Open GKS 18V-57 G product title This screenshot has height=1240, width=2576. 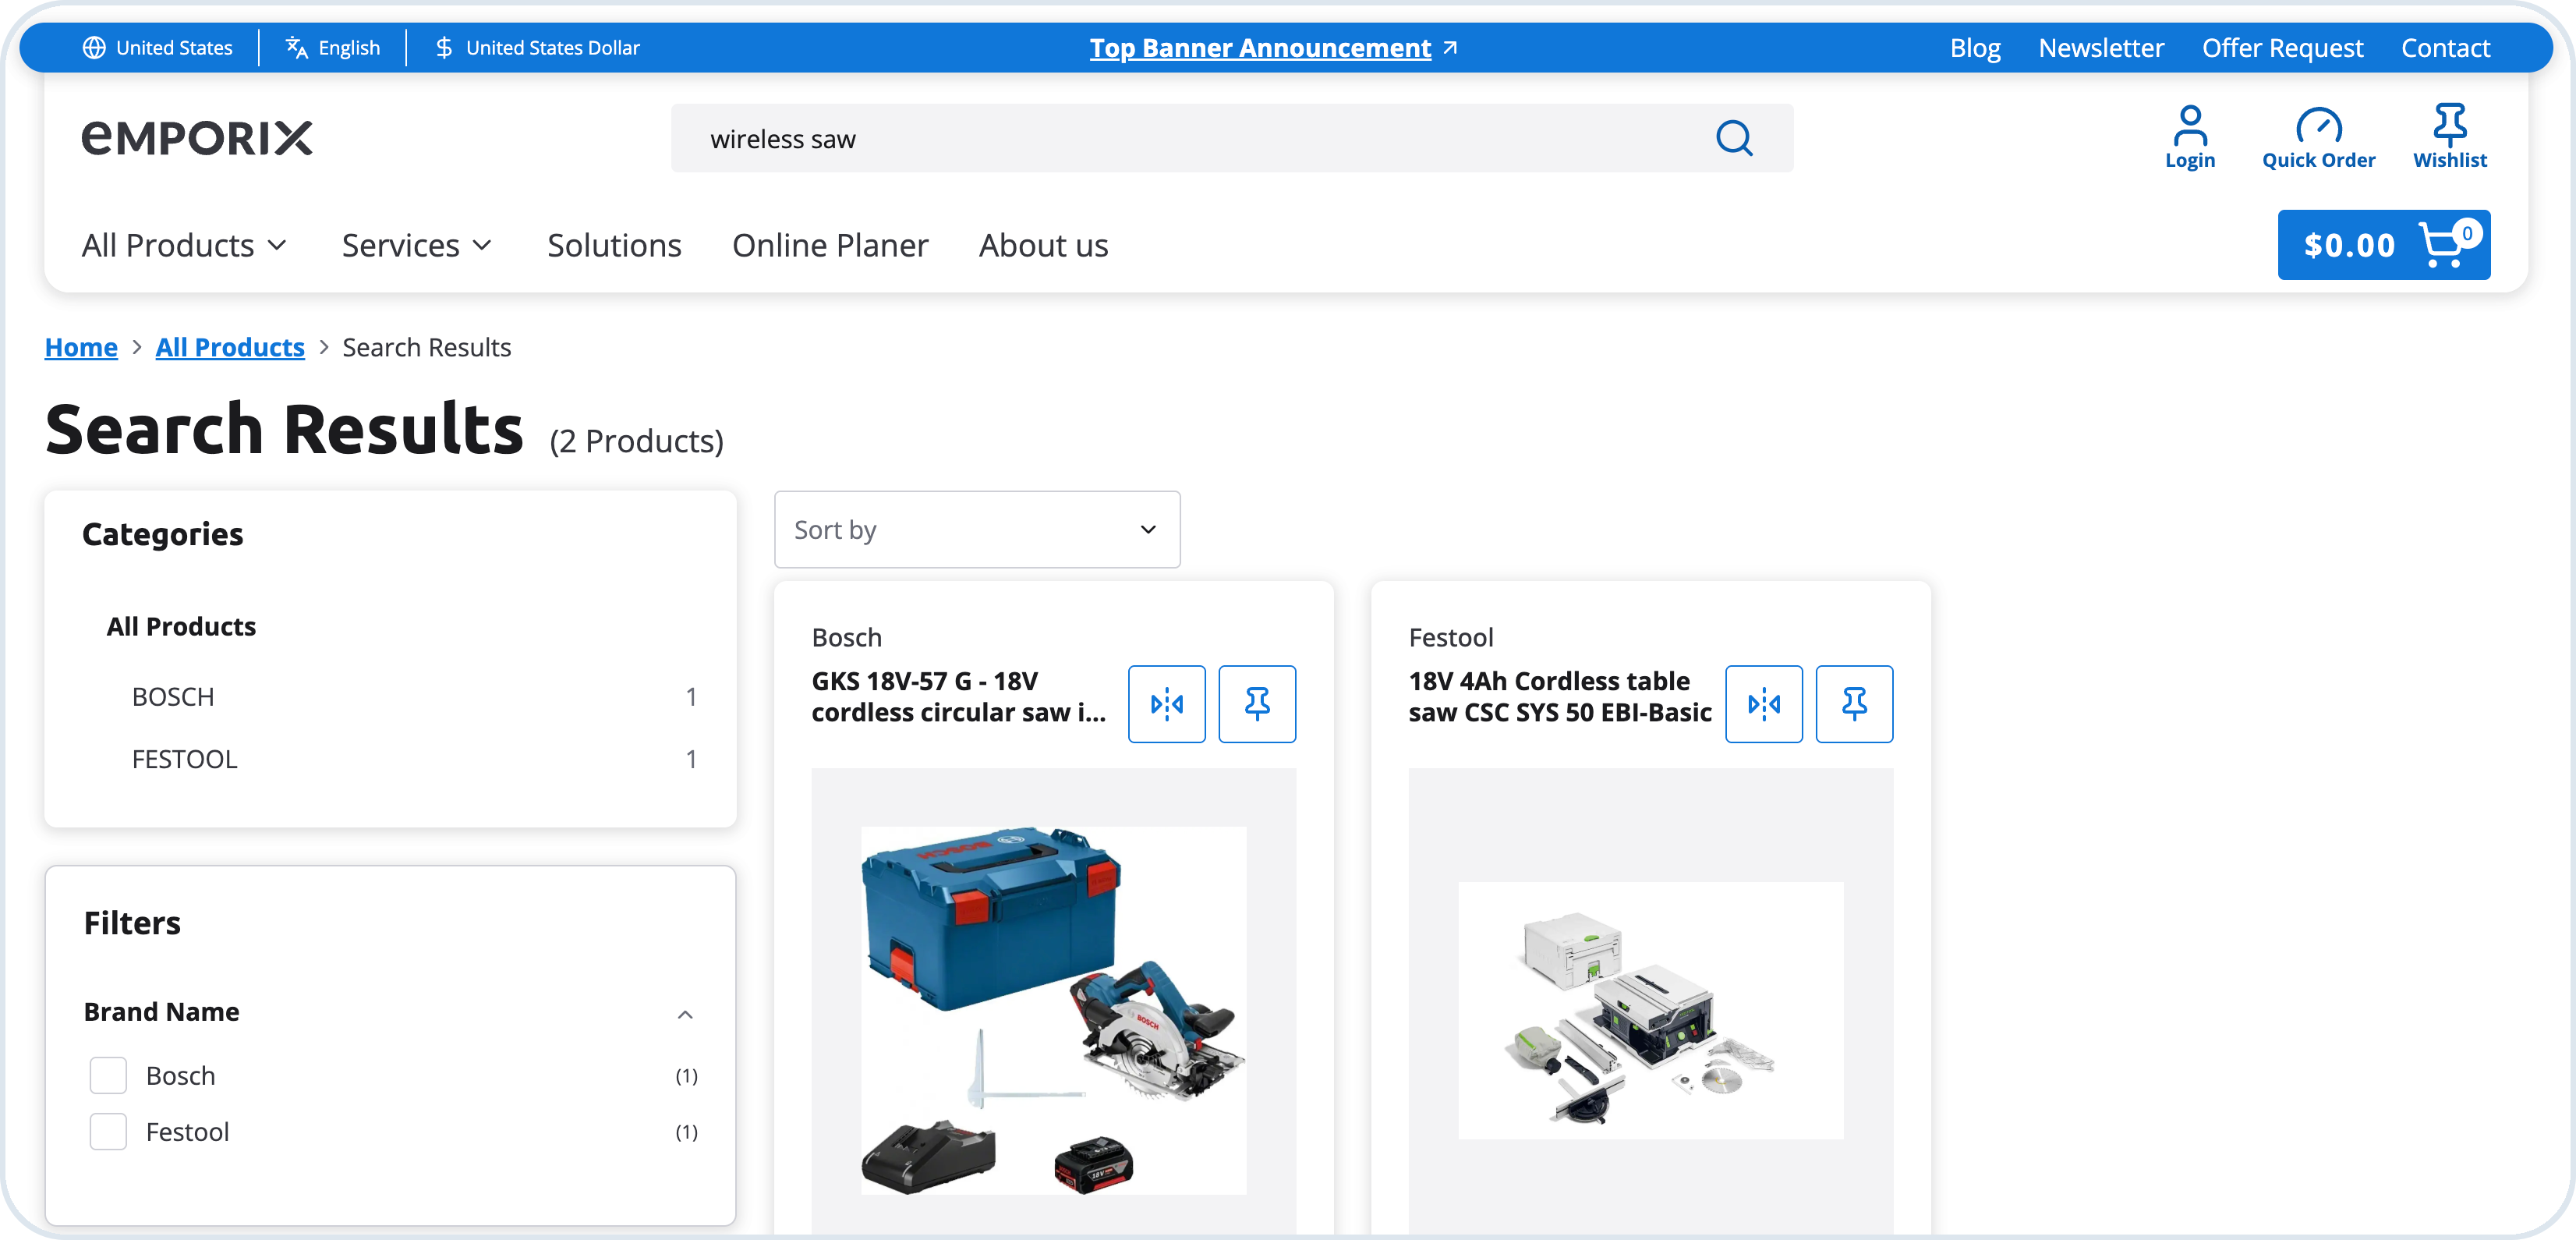958,696
